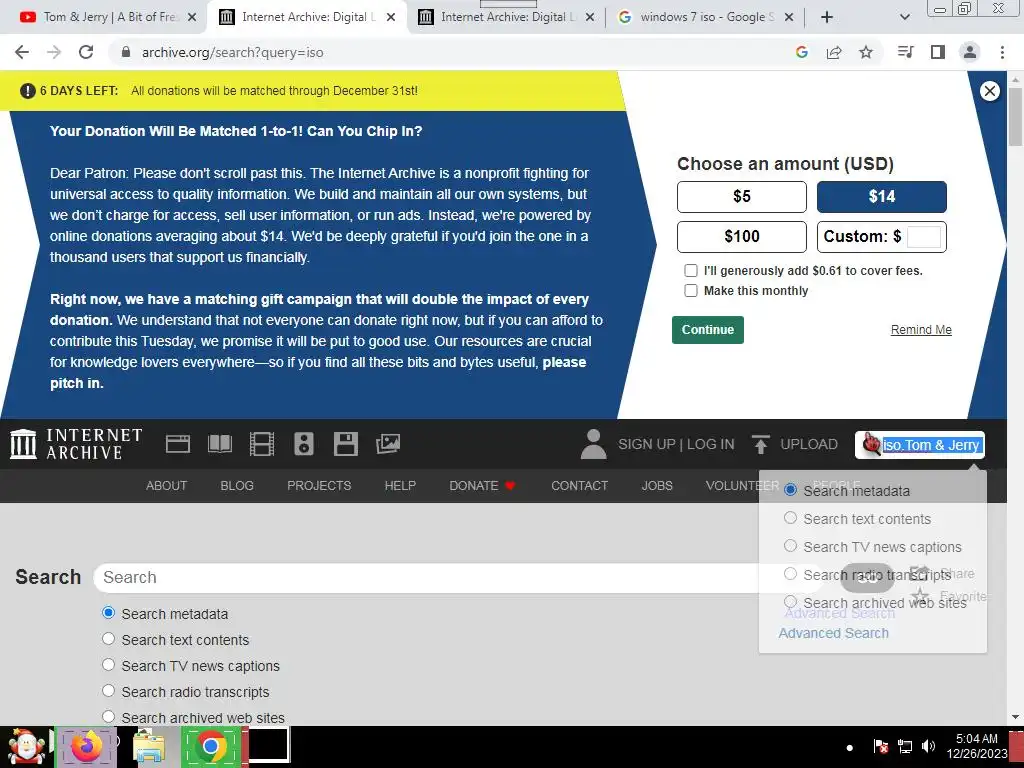The image size is (1024, 768).
Task: Check the add $0.61 to cover fees box
Action: coord(690,270)
